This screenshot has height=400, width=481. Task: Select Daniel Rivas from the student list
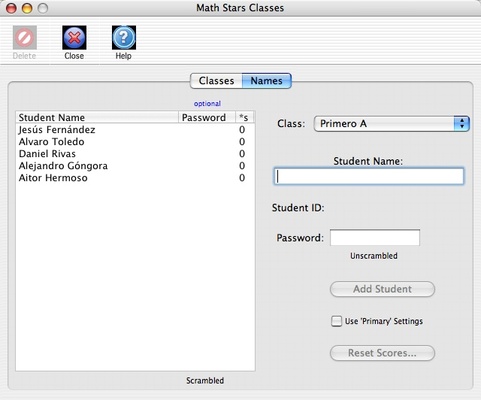pyautogui.click(x=135, y=154)
